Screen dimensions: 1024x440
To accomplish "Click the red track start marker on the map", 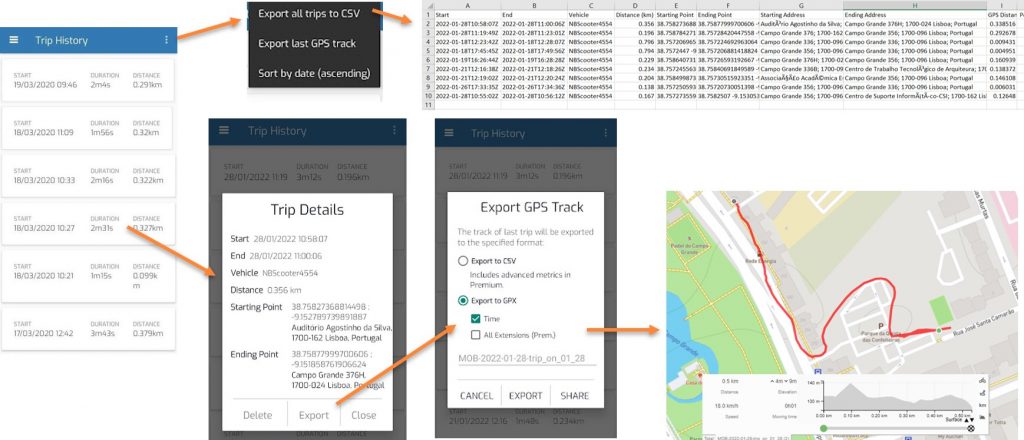I will (x=735, y=201).
